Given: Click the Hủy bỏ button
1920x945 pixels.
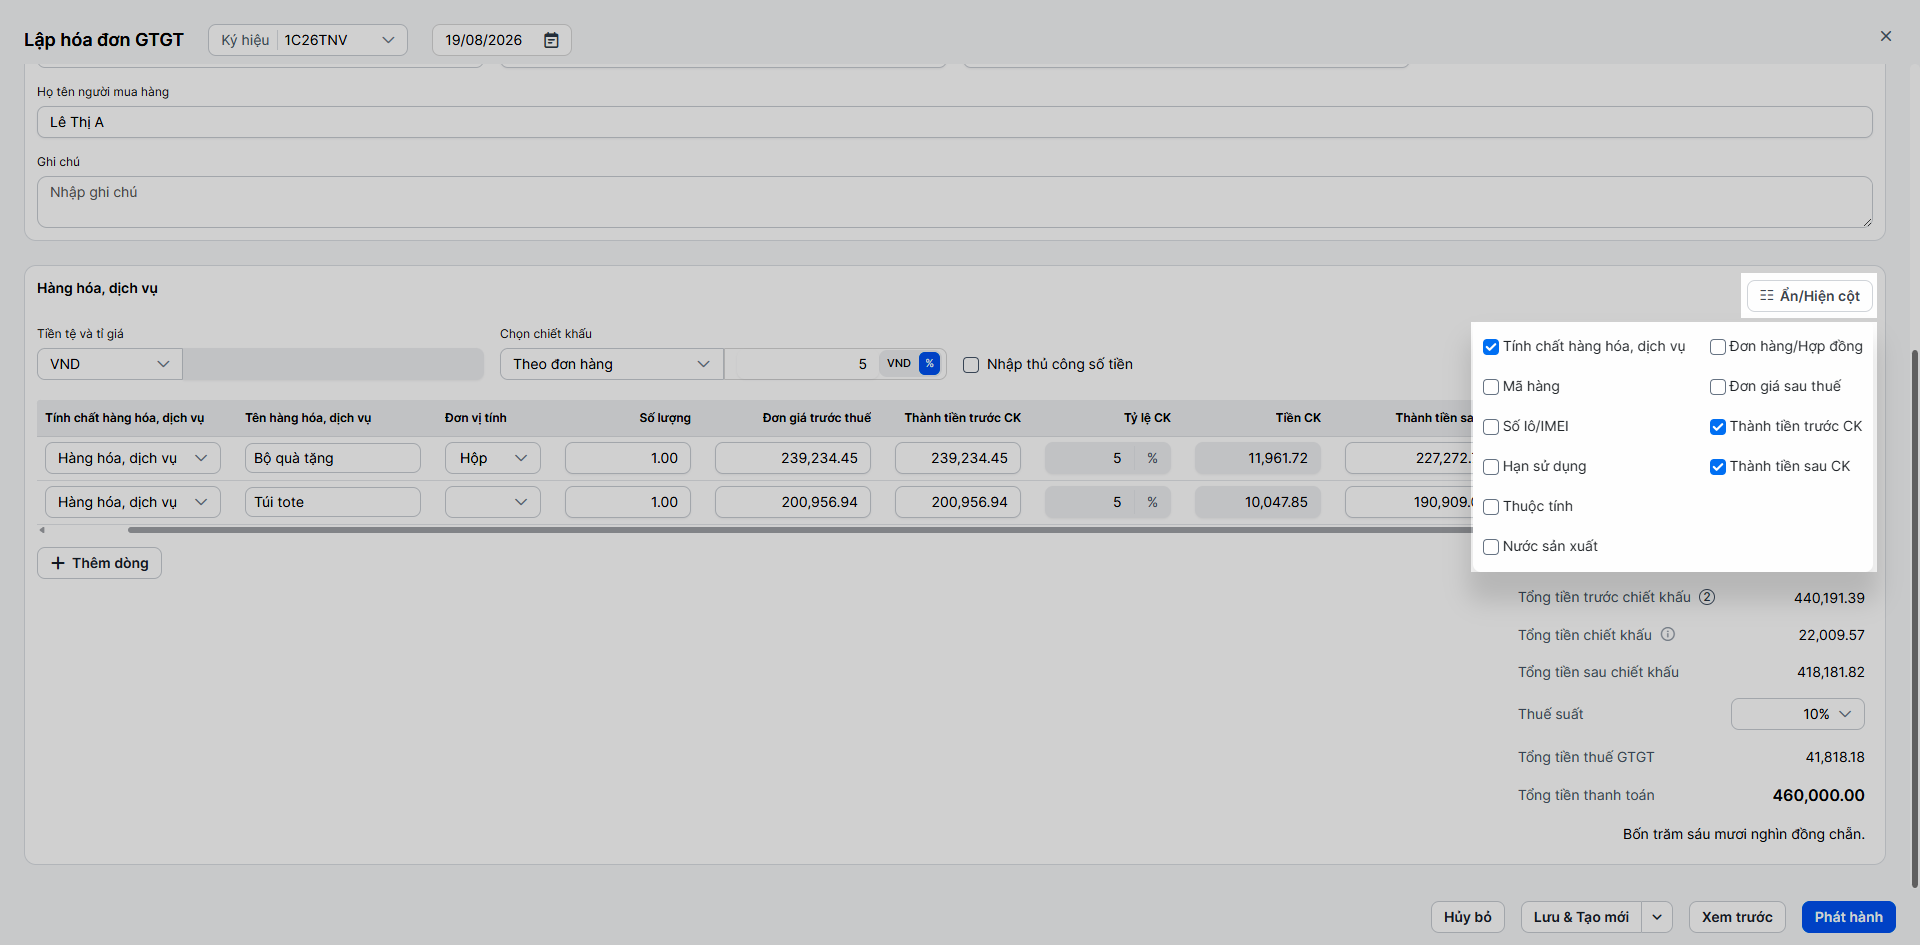Looking at the screenshot, I should click(1468, 917).
